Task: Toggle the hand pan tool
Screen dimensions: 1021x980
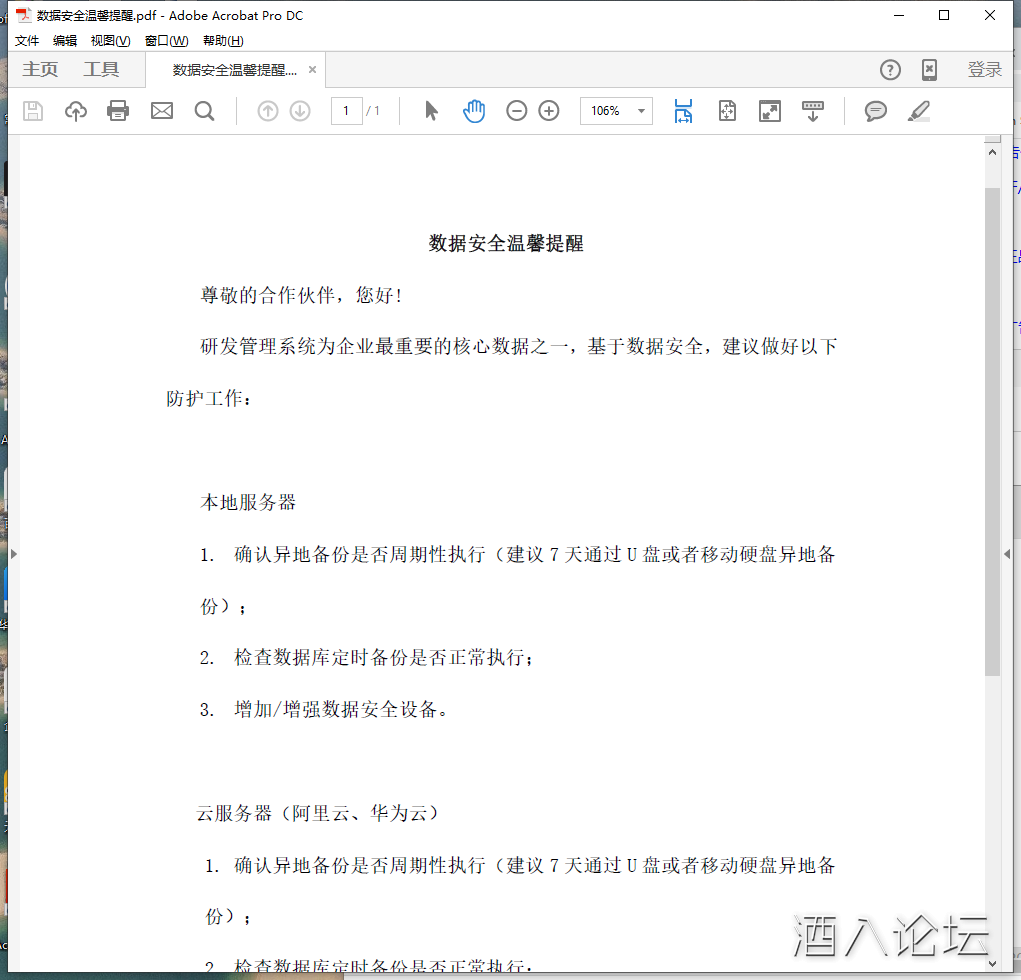Action: (474, 111)
